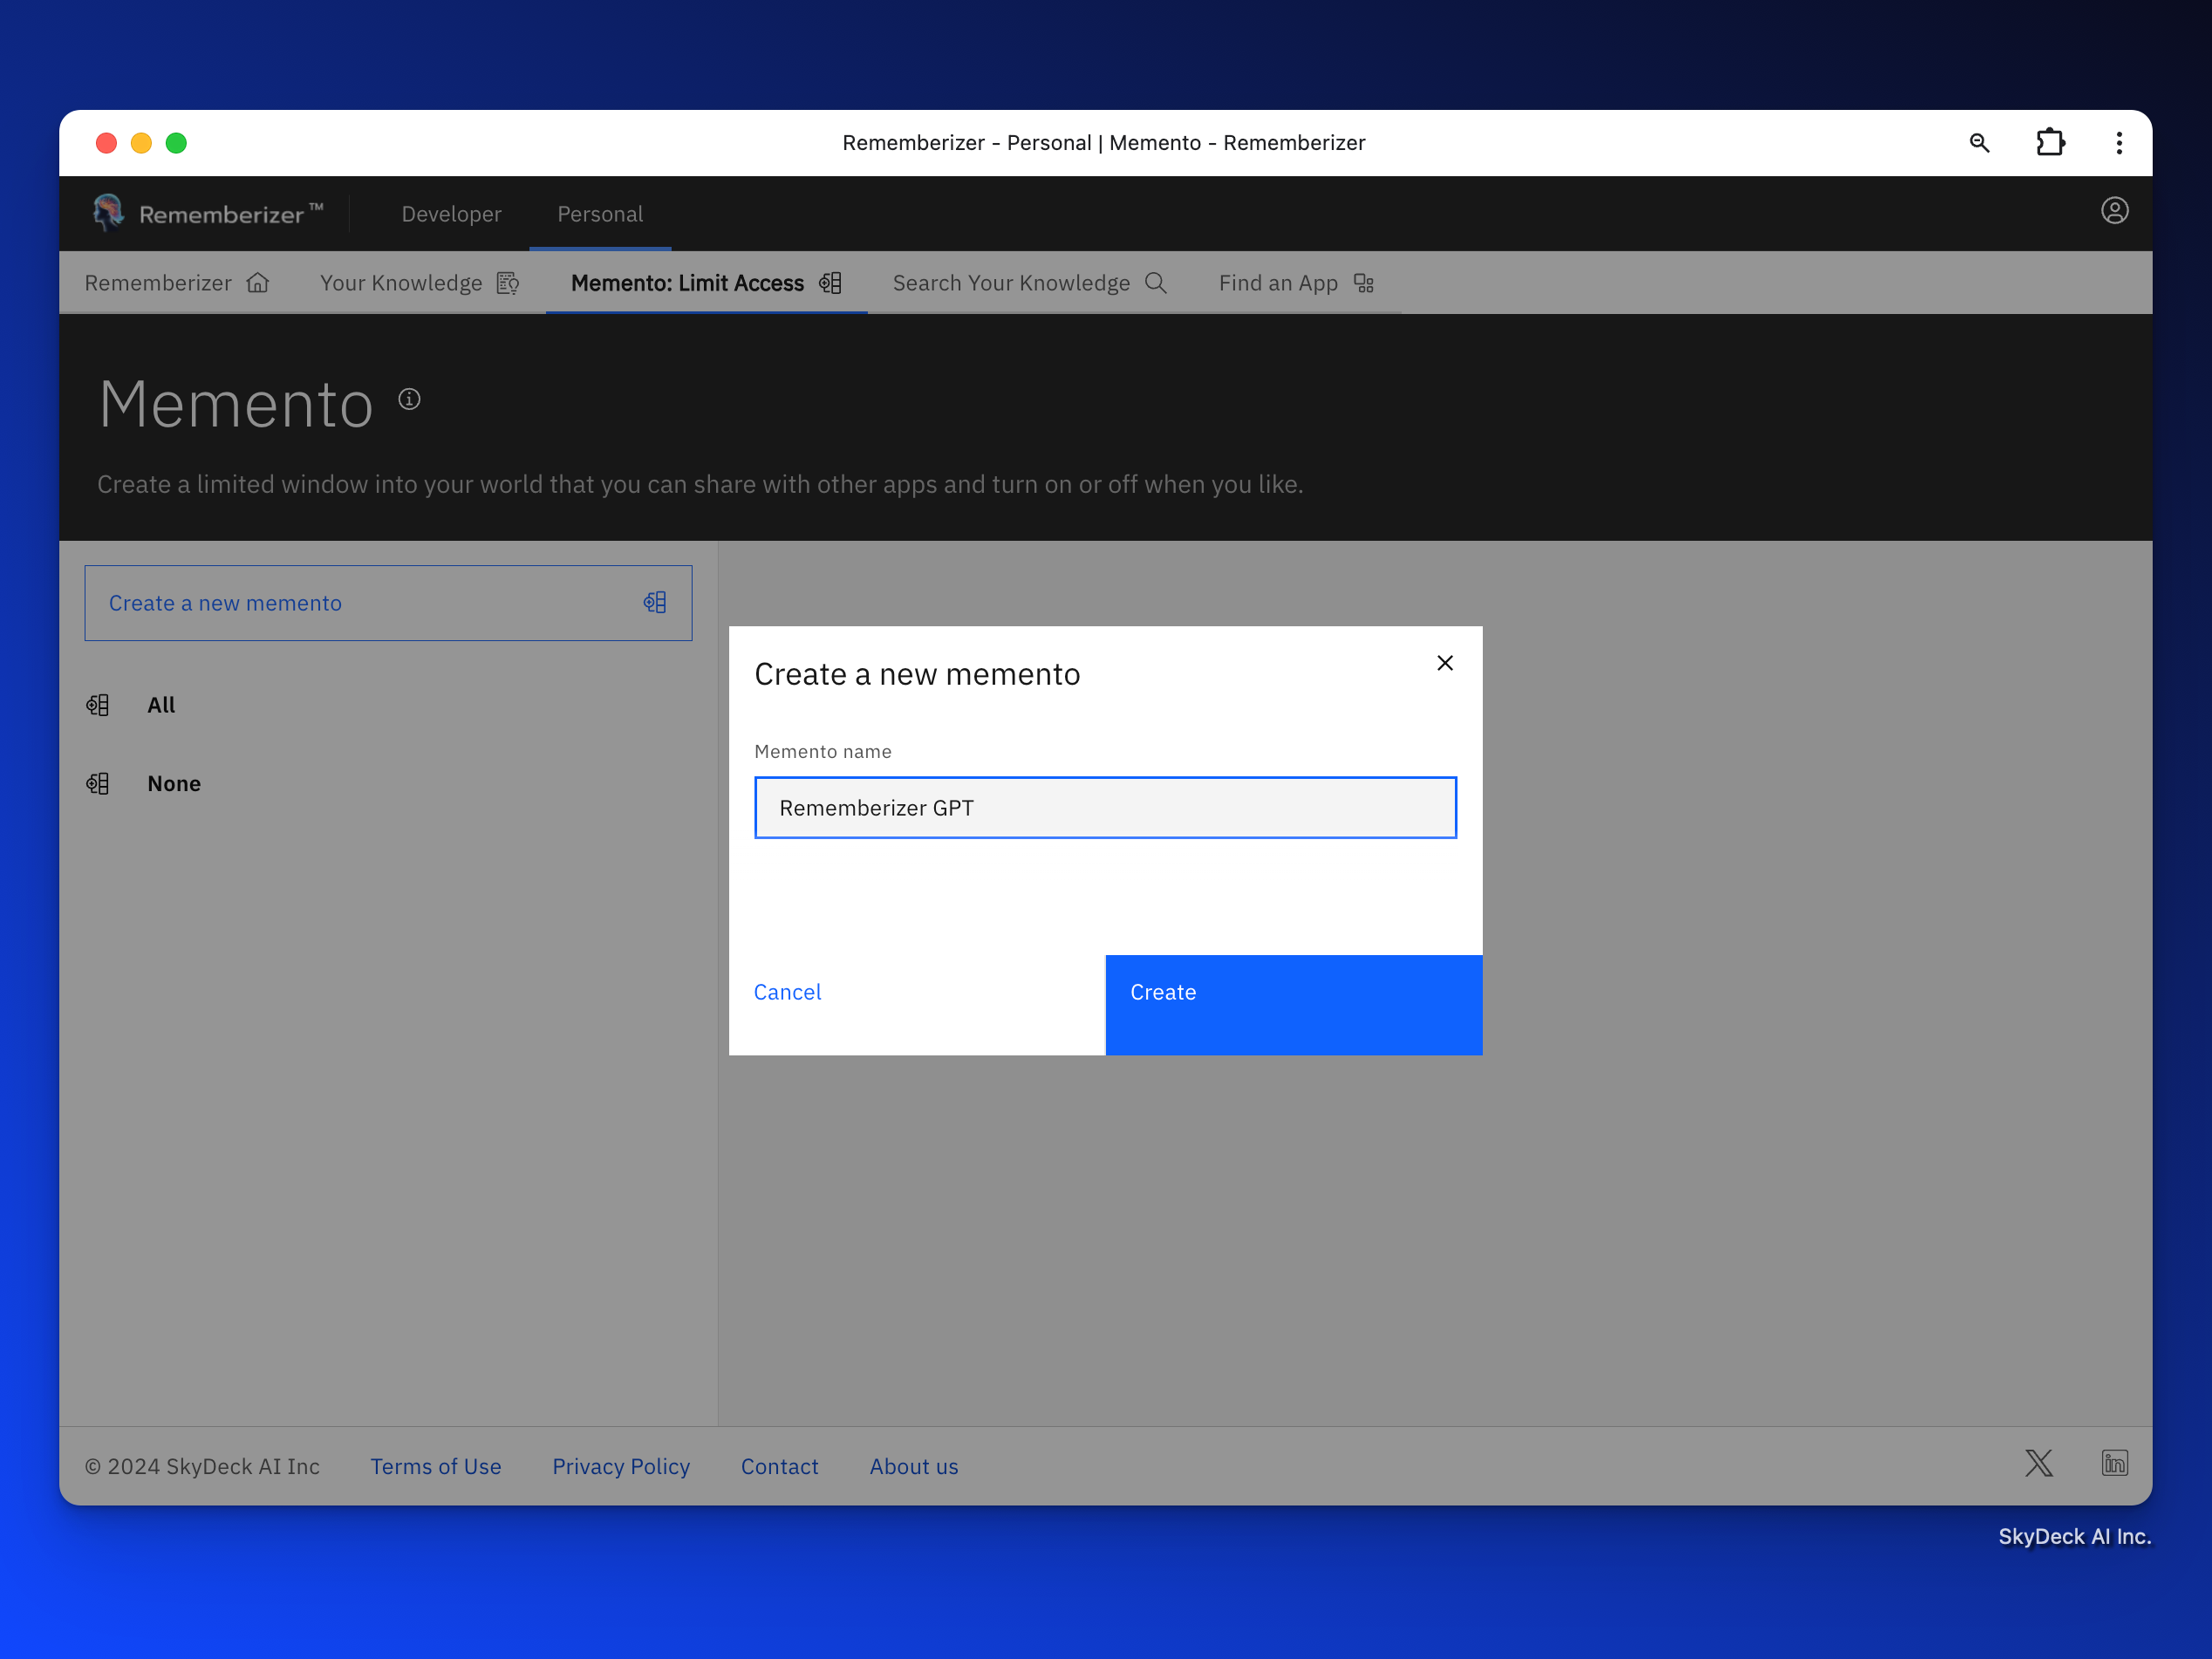Click the Rememberizer logo icon
The height and width of the screenshot is (1659, 2212).
108,212
